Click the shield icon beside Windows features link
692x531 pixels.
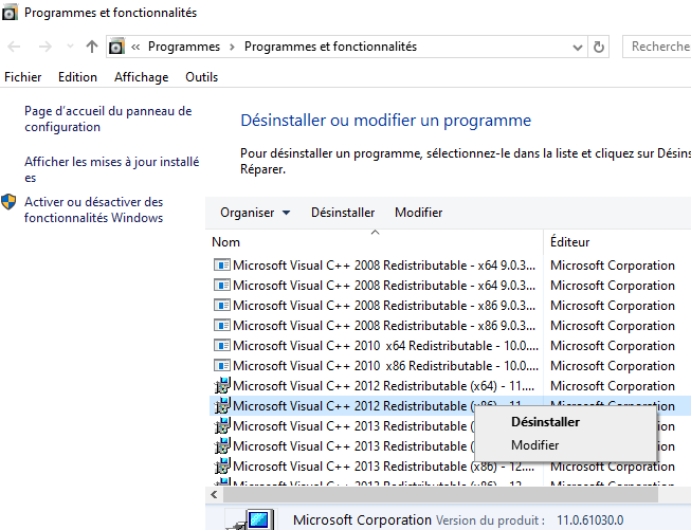tap(8, 202)
